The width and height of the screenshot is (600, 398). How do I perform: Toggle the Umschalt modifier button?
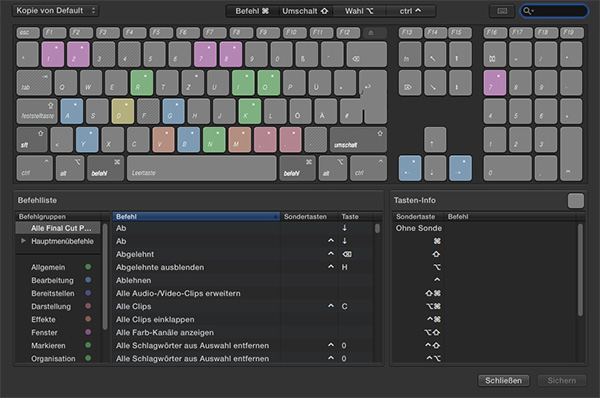click(x=306, y=11)
